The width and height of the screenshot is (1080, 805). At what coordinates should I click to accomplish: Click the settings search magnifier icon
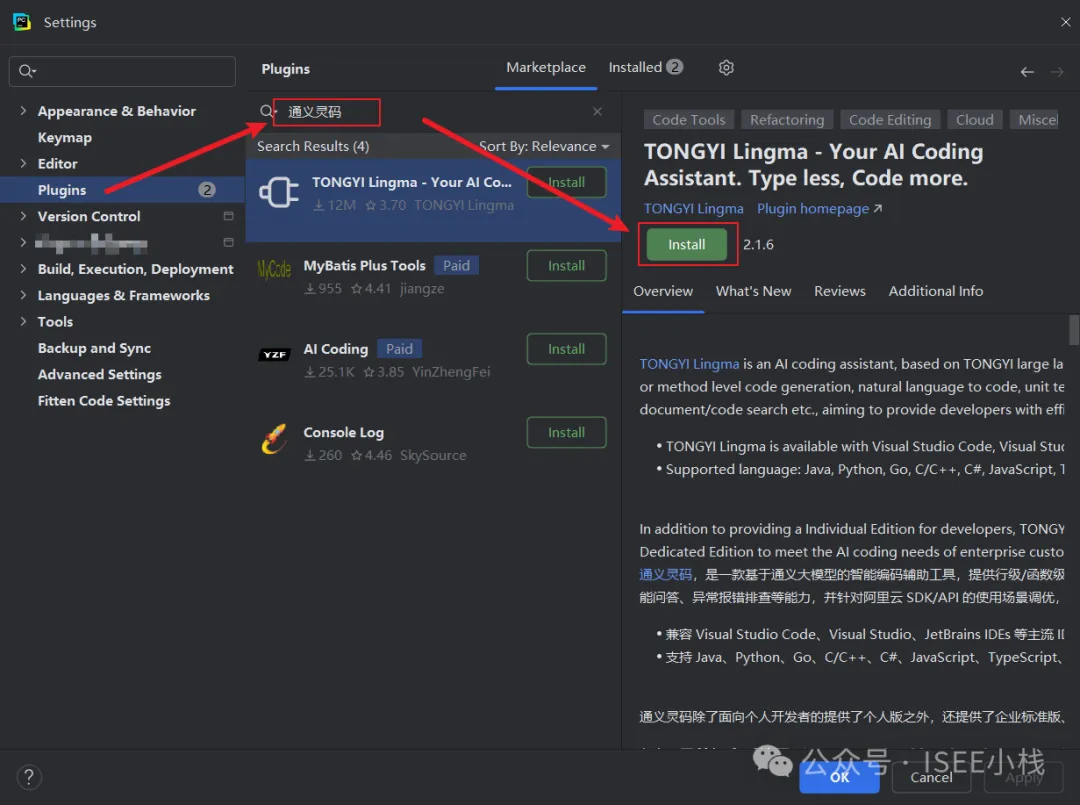(x=27, y=71)
